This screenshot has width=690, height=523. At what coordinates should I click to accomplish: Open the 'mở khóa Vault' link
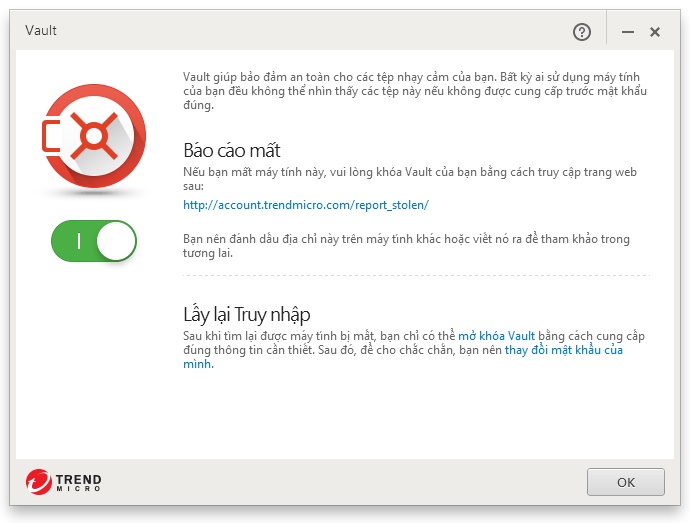point(496,336)
